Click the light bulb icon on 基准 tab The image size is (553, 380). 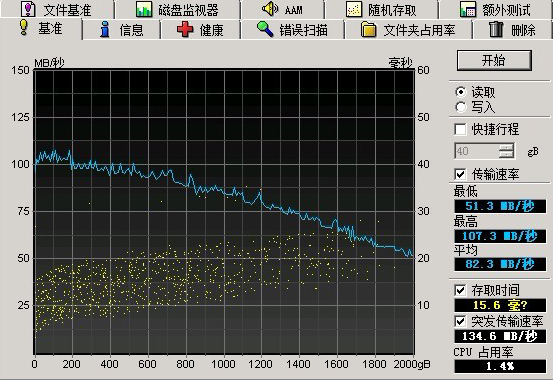pos(24,28)
